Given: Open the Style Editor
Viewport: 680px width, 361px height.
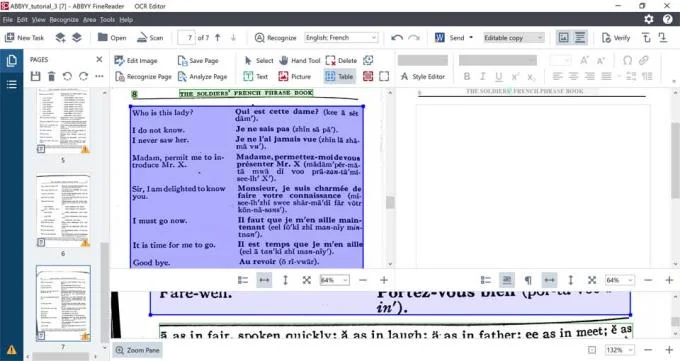Looking at the screenshot, I should pos(423,76).
